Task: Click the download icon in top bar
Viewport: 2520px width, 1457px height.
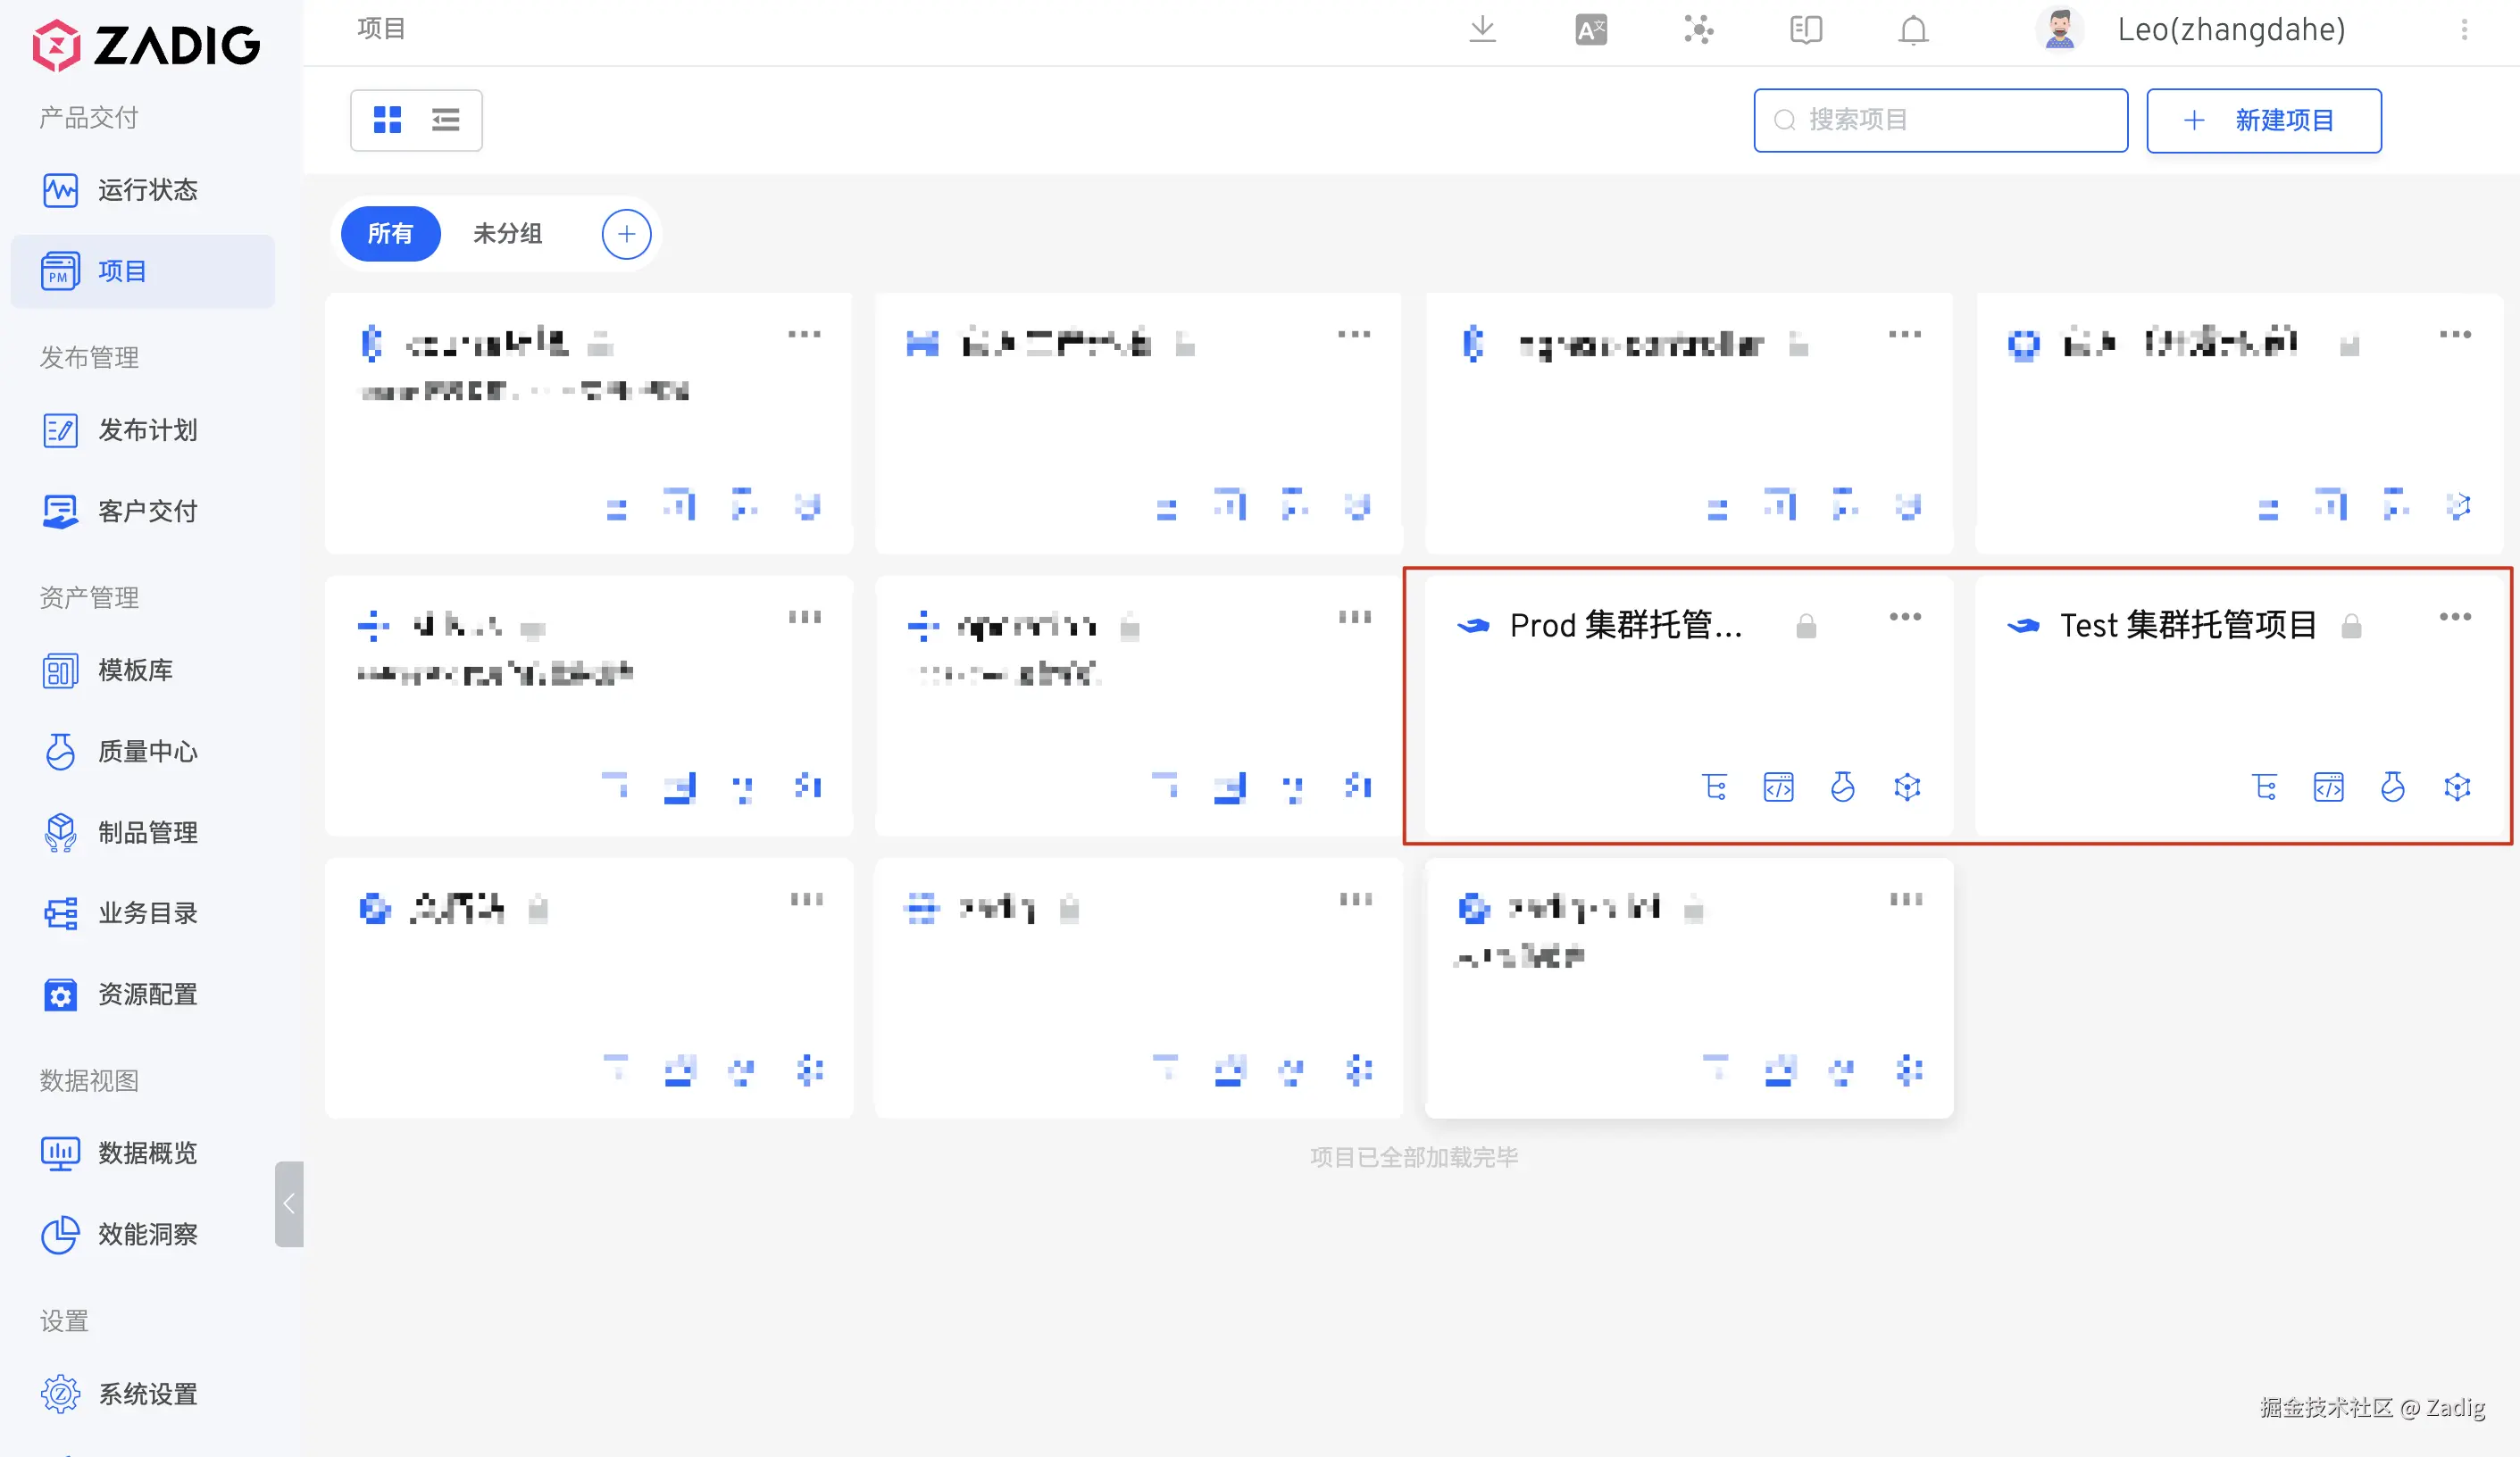Action: pos(1482,30)
